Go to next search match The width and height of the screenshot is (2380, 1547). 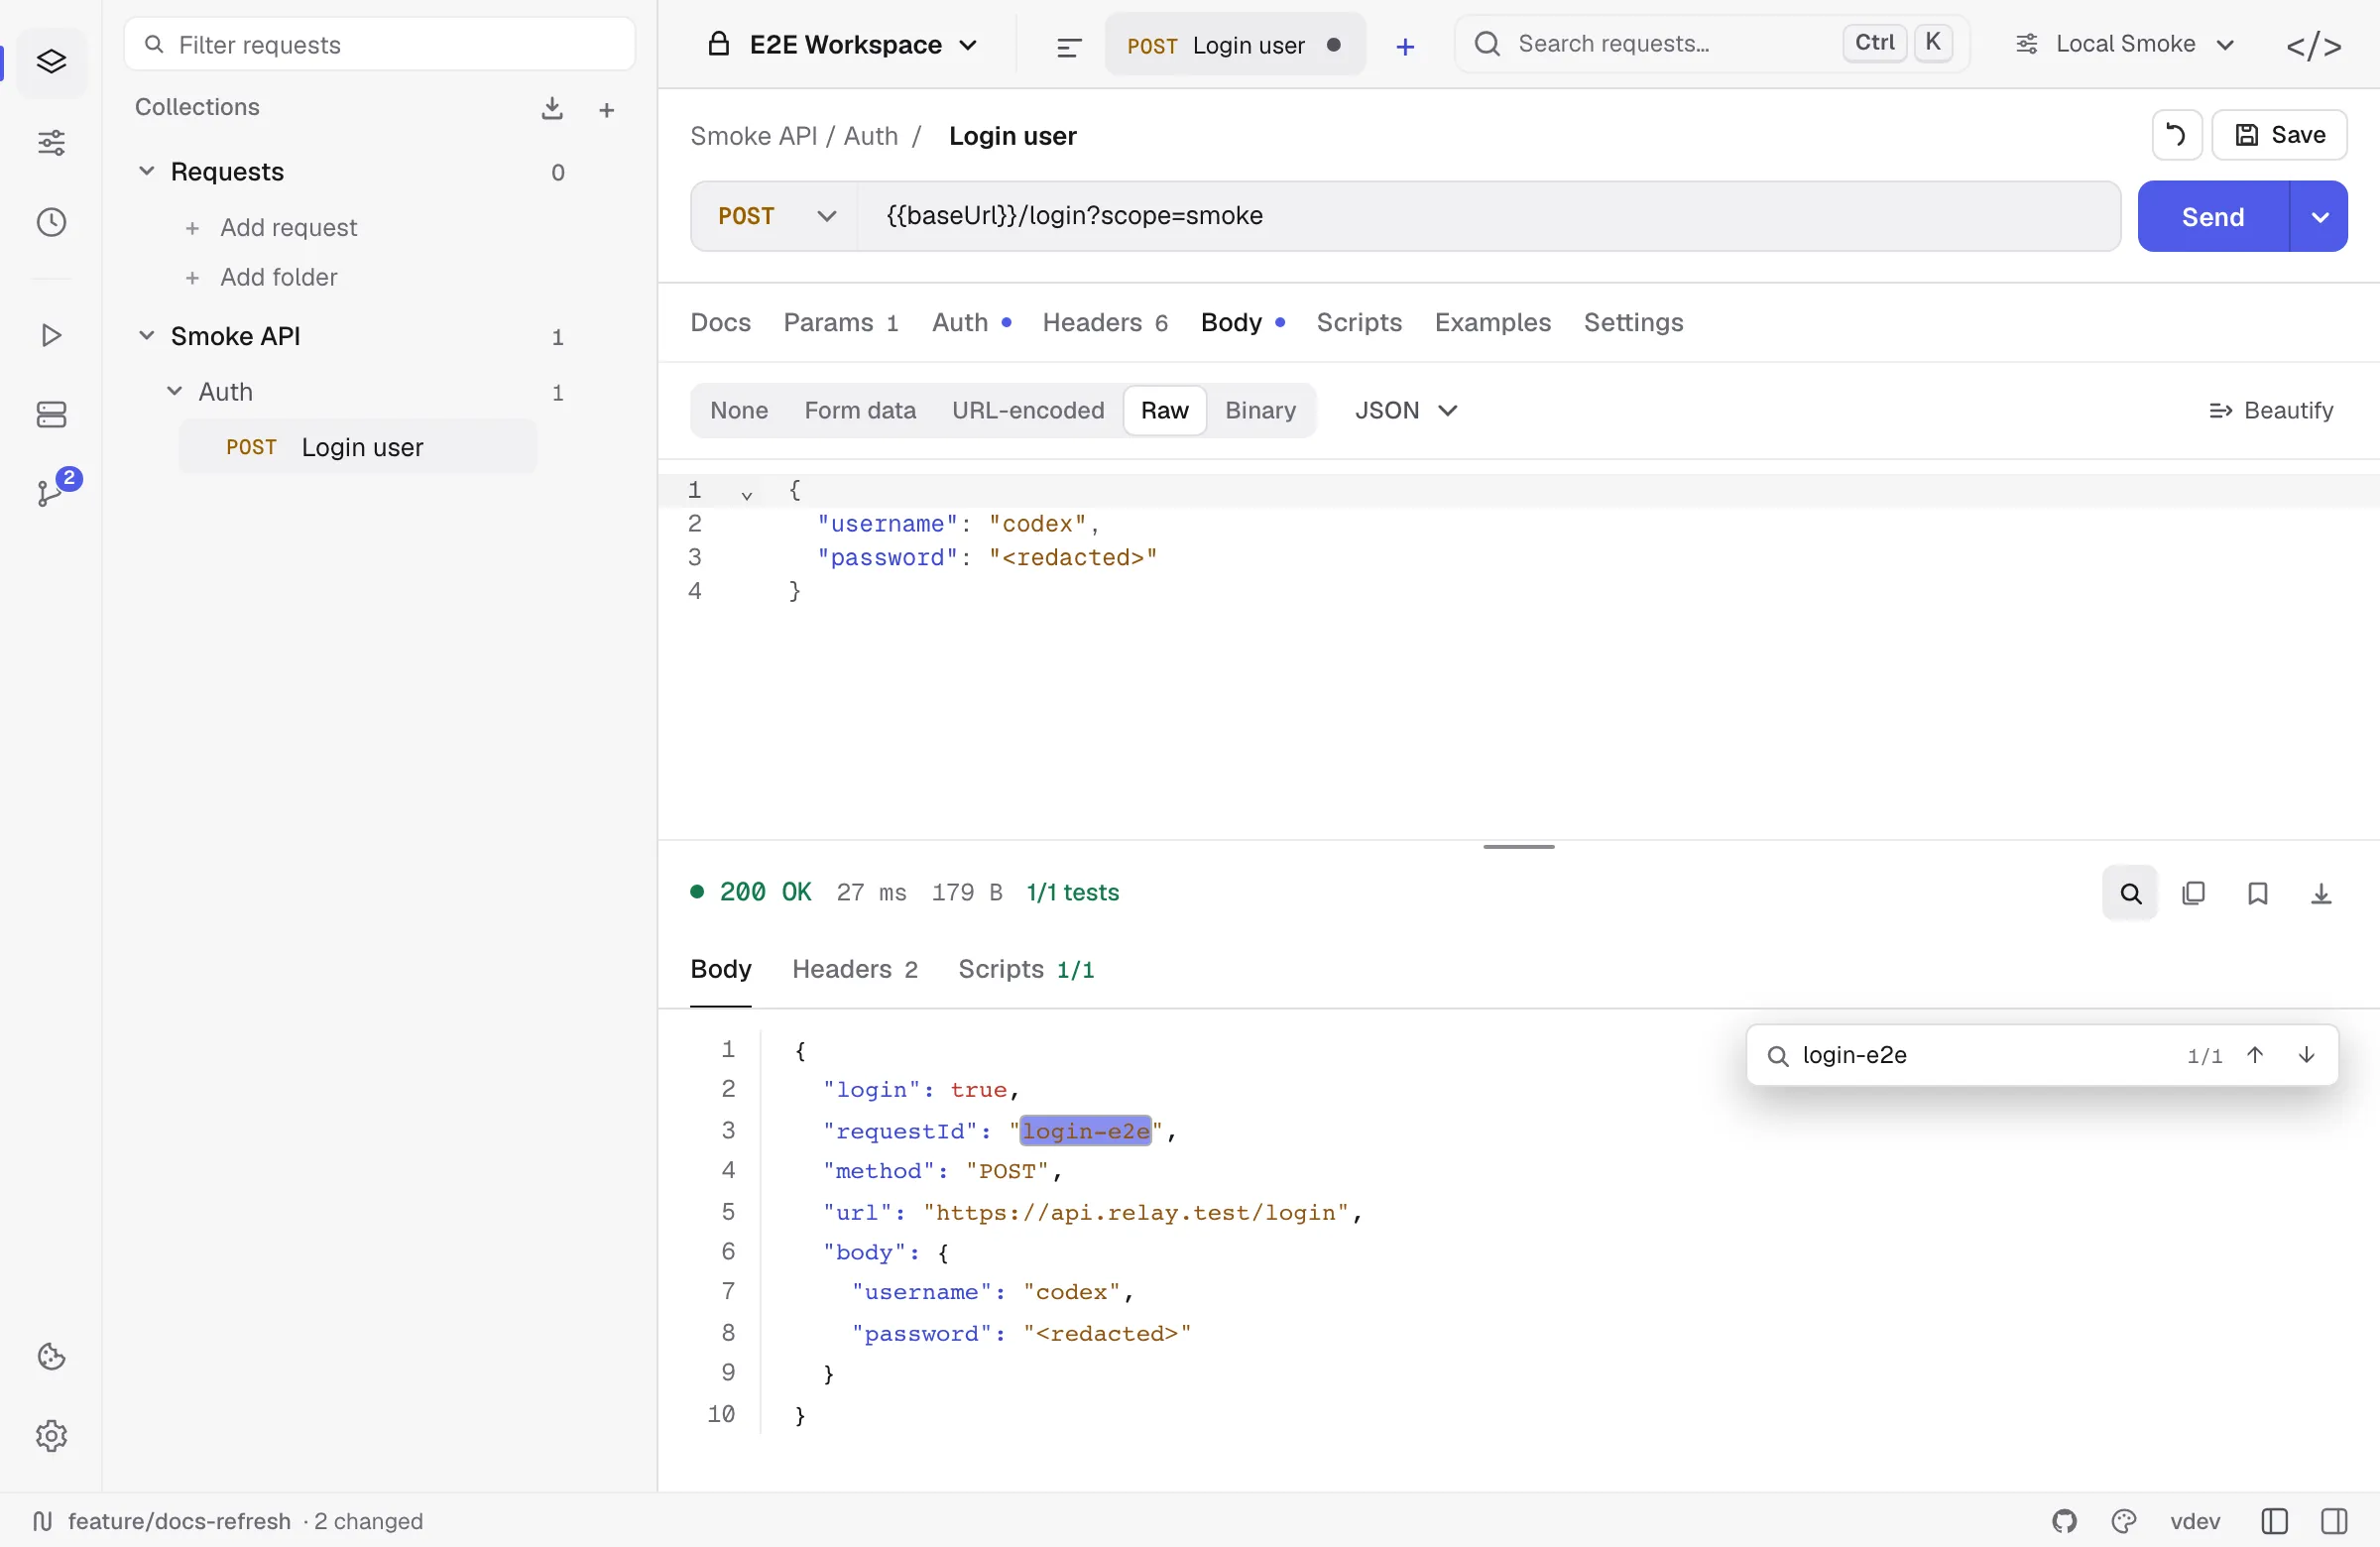[x=2306, y=1055]
